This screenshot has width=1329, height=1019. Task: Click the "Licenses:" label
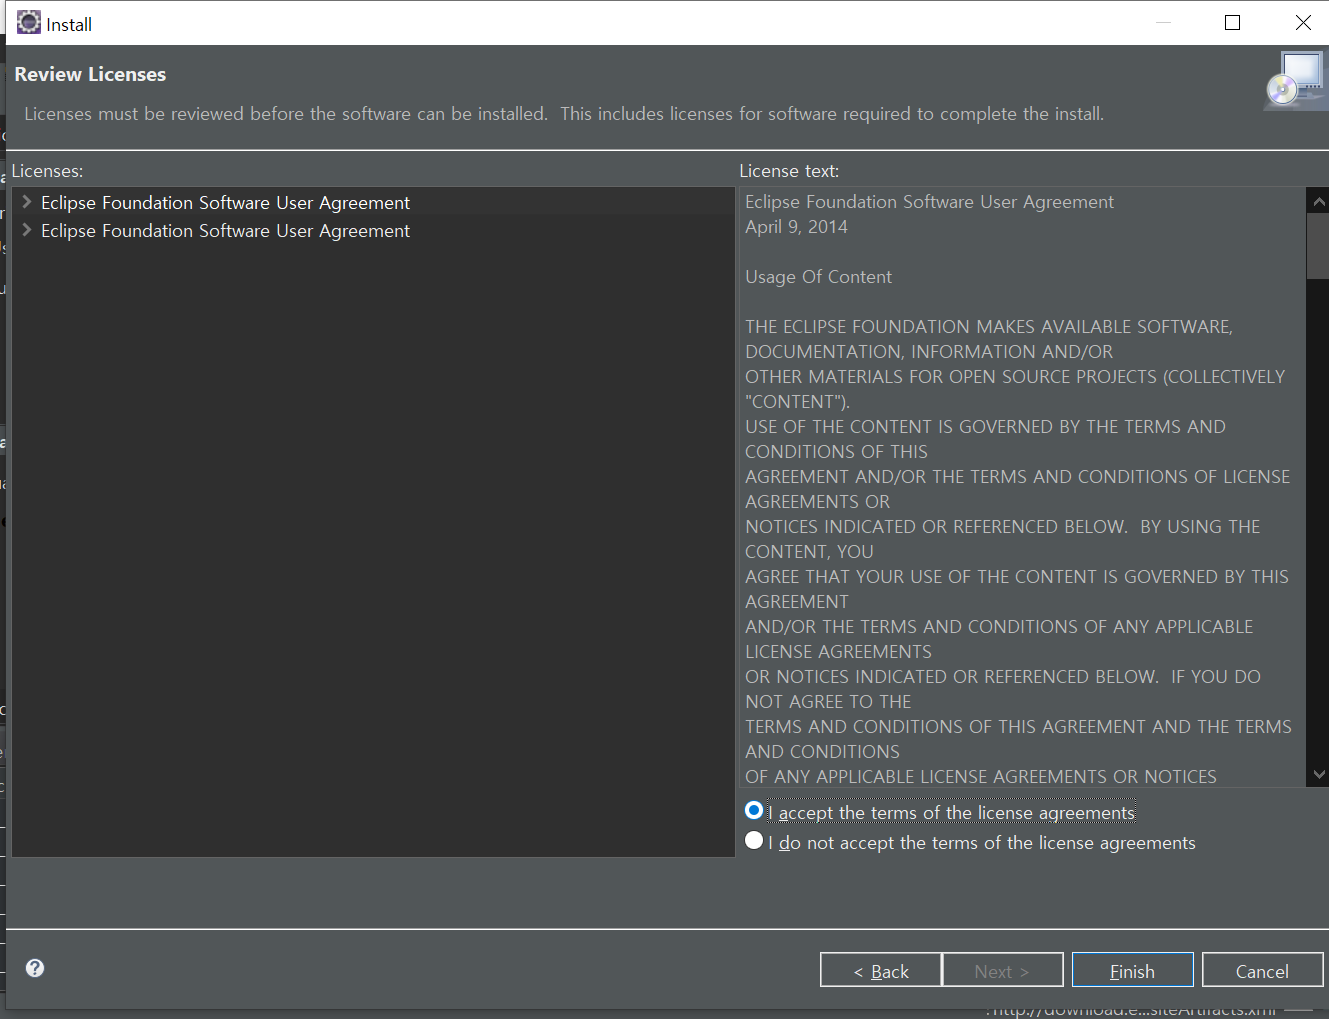pyautogui.click(x=47, y=171)
